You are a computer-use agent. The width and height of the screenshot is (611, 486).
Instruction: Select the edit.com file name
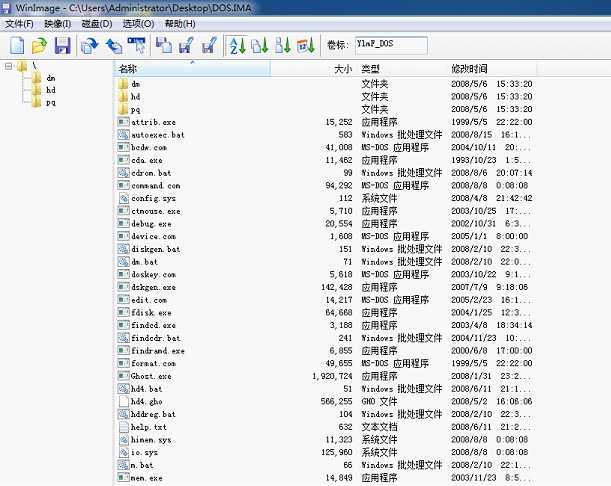point(149,300)
